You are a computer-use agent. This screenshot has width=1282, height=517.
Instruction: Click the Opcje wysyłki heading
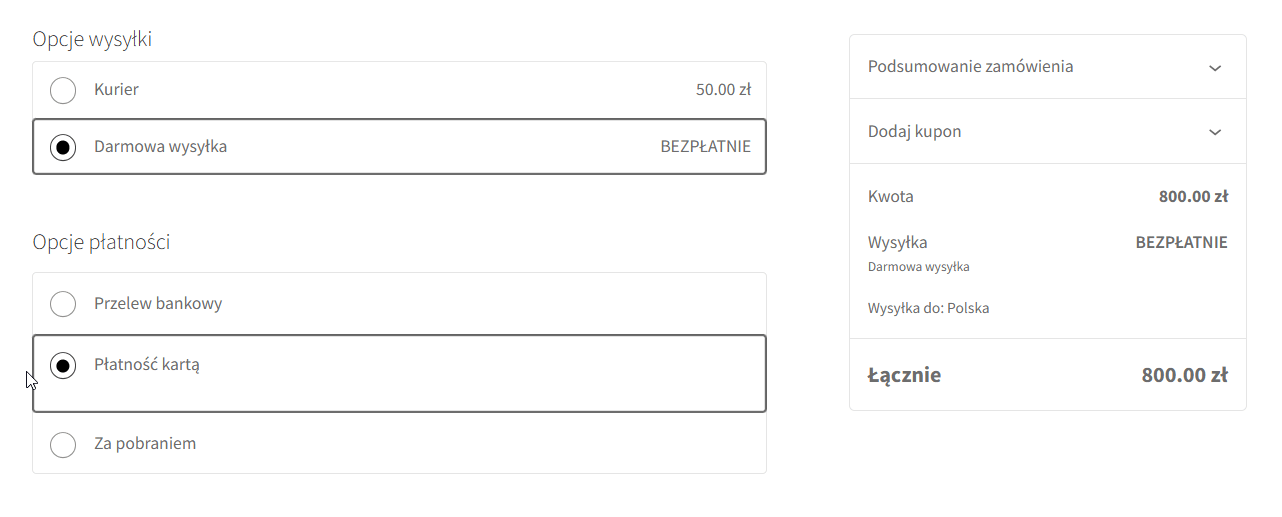click(92, 39)
